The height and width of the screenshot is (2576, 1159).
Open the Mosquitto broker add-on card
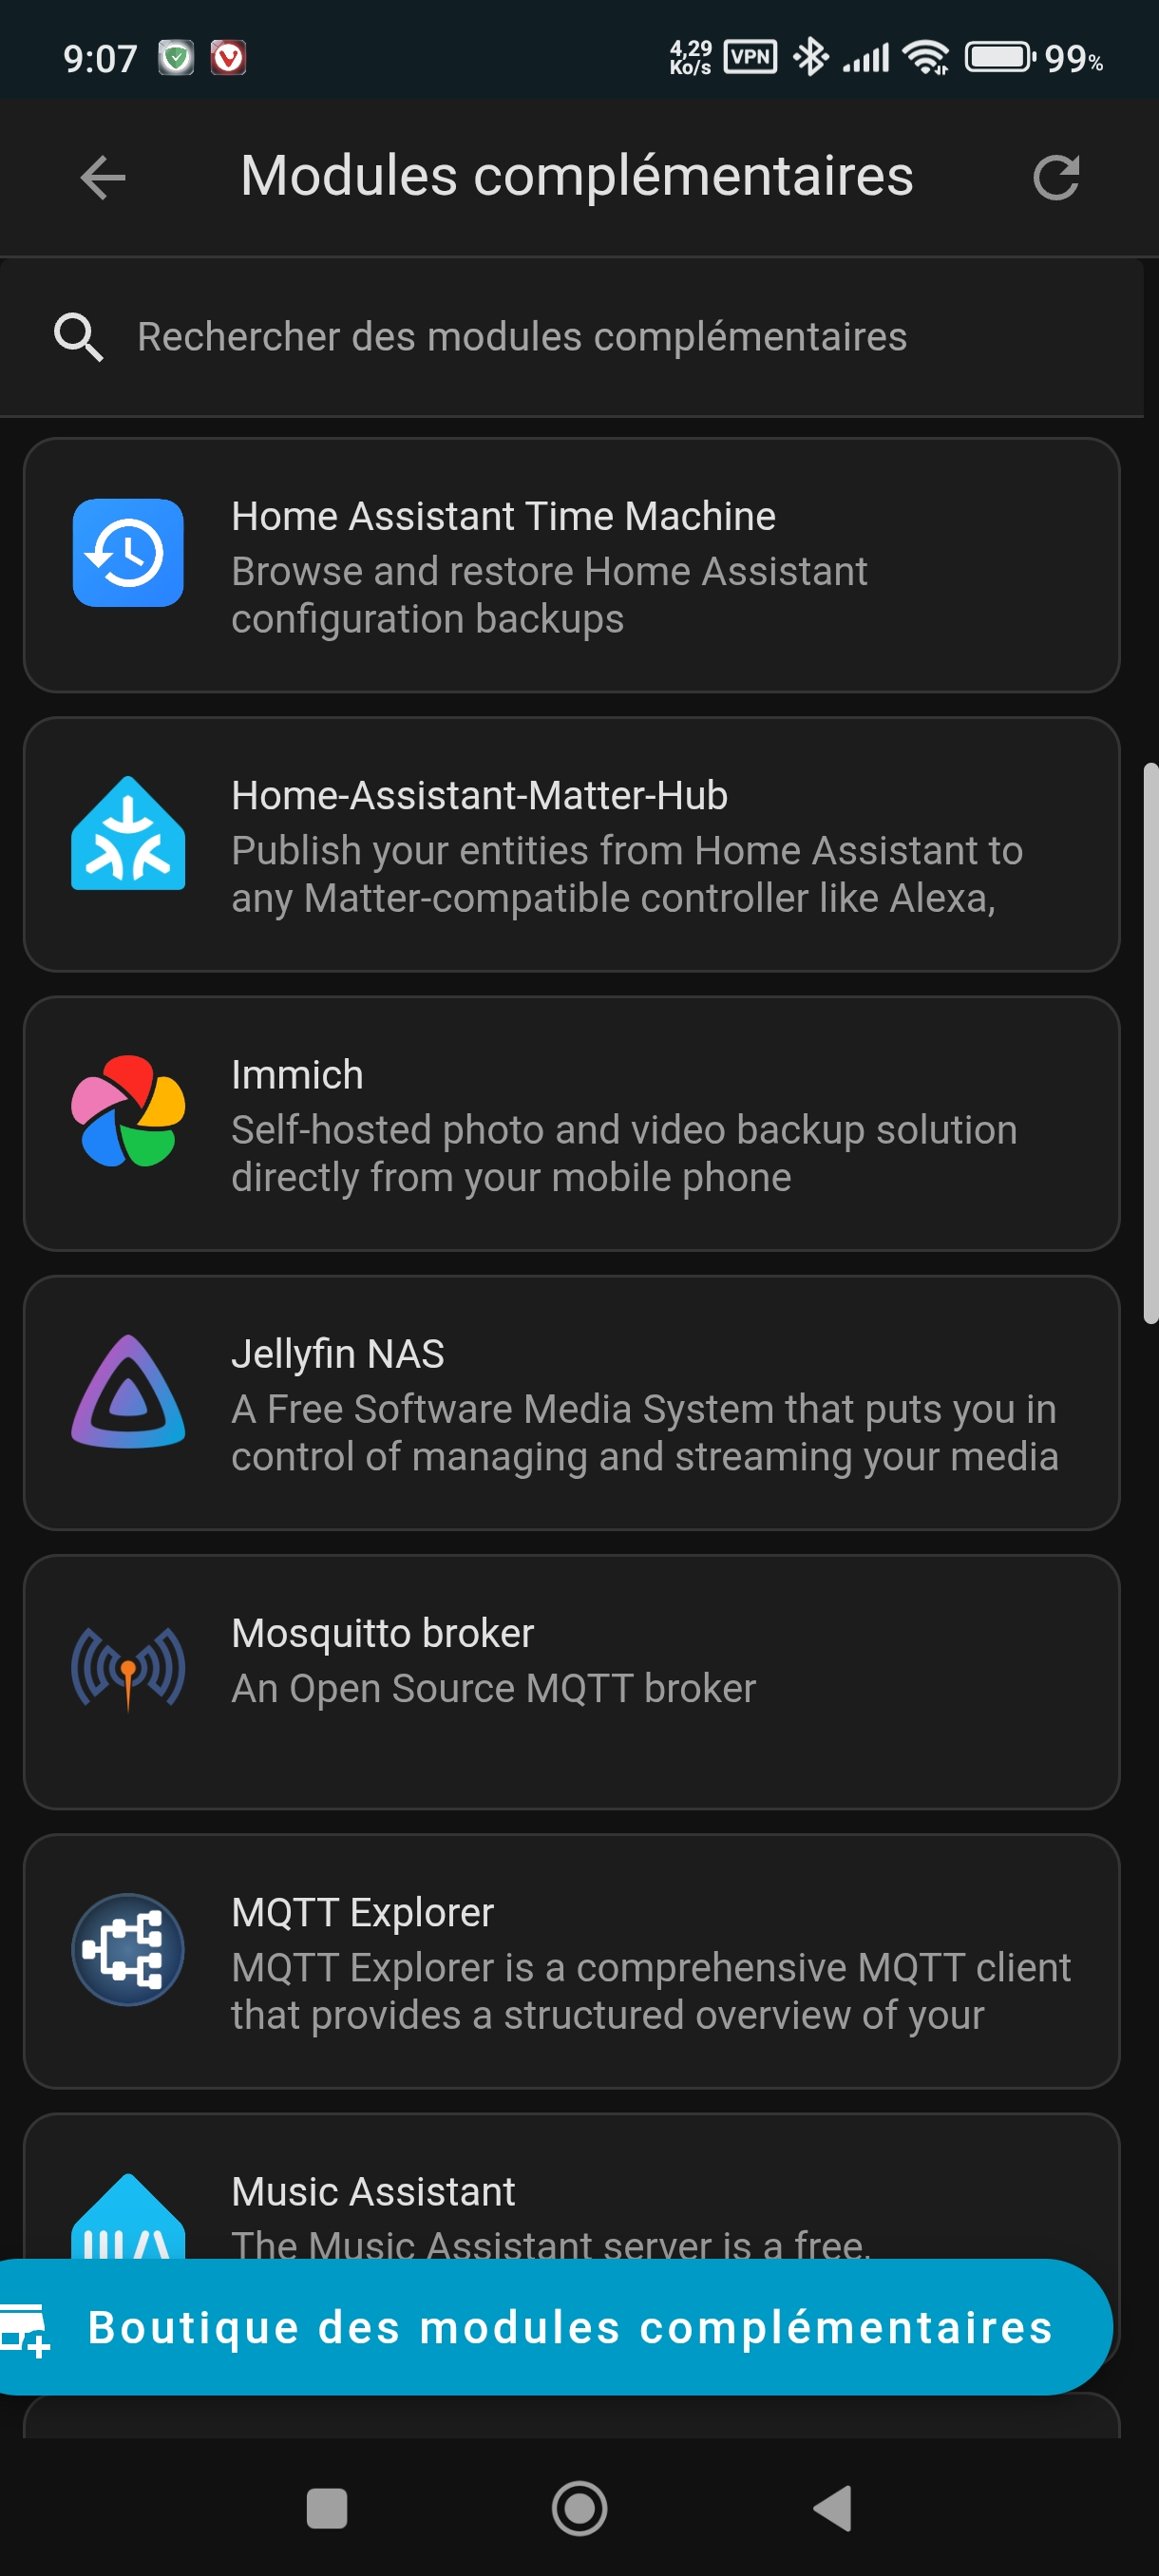[x=571, y=1682]
